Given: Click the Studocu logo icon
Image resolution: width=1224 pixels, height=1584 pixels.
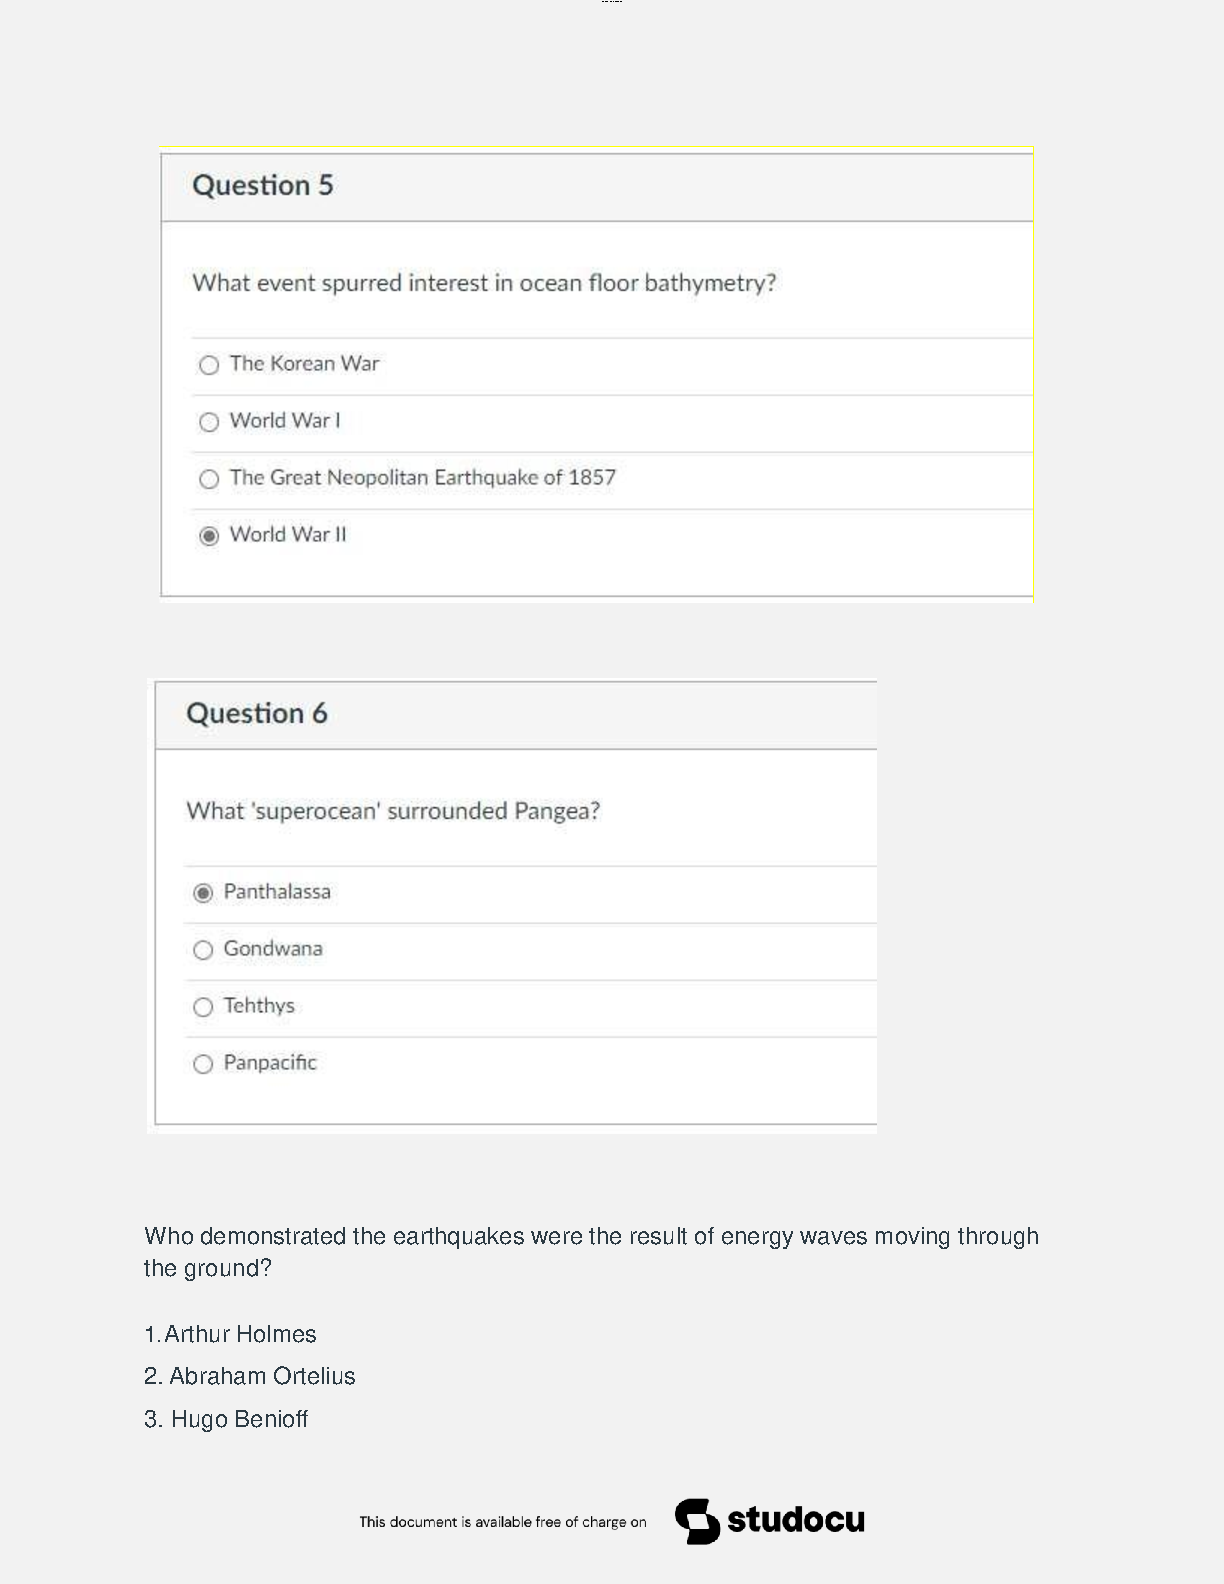Looking at the screenshot, I should coord(697,1521).
